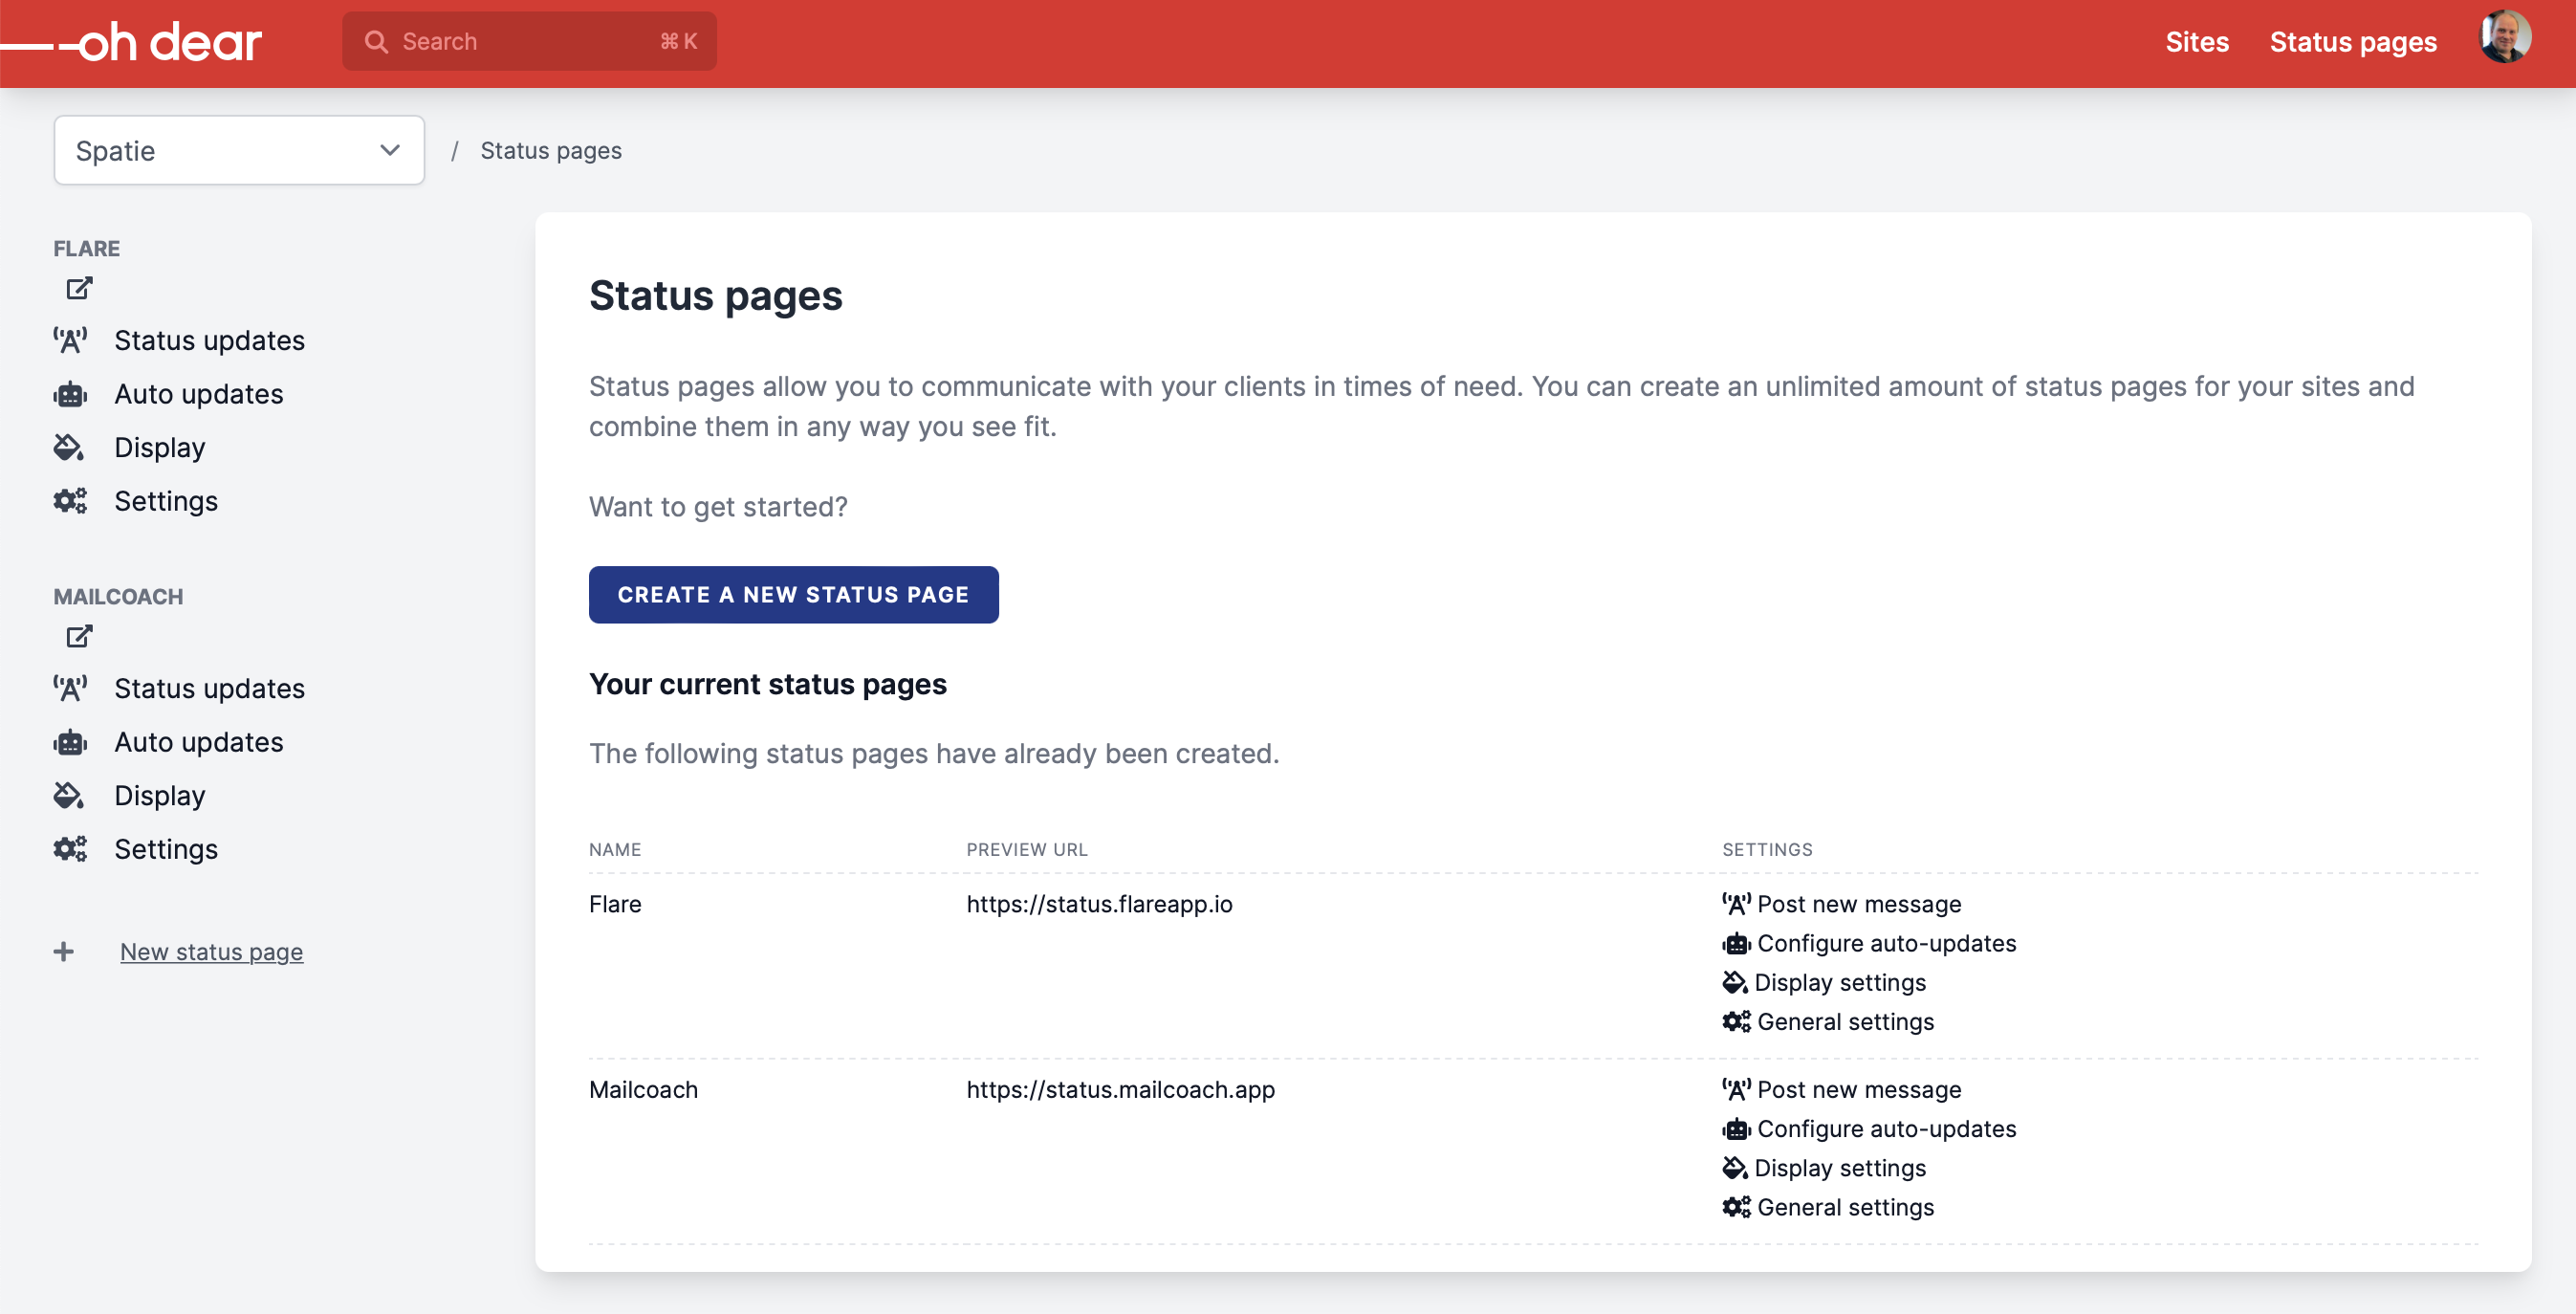
Task: Click https://status.flareapp.io preview URL
Action: 1099,904
